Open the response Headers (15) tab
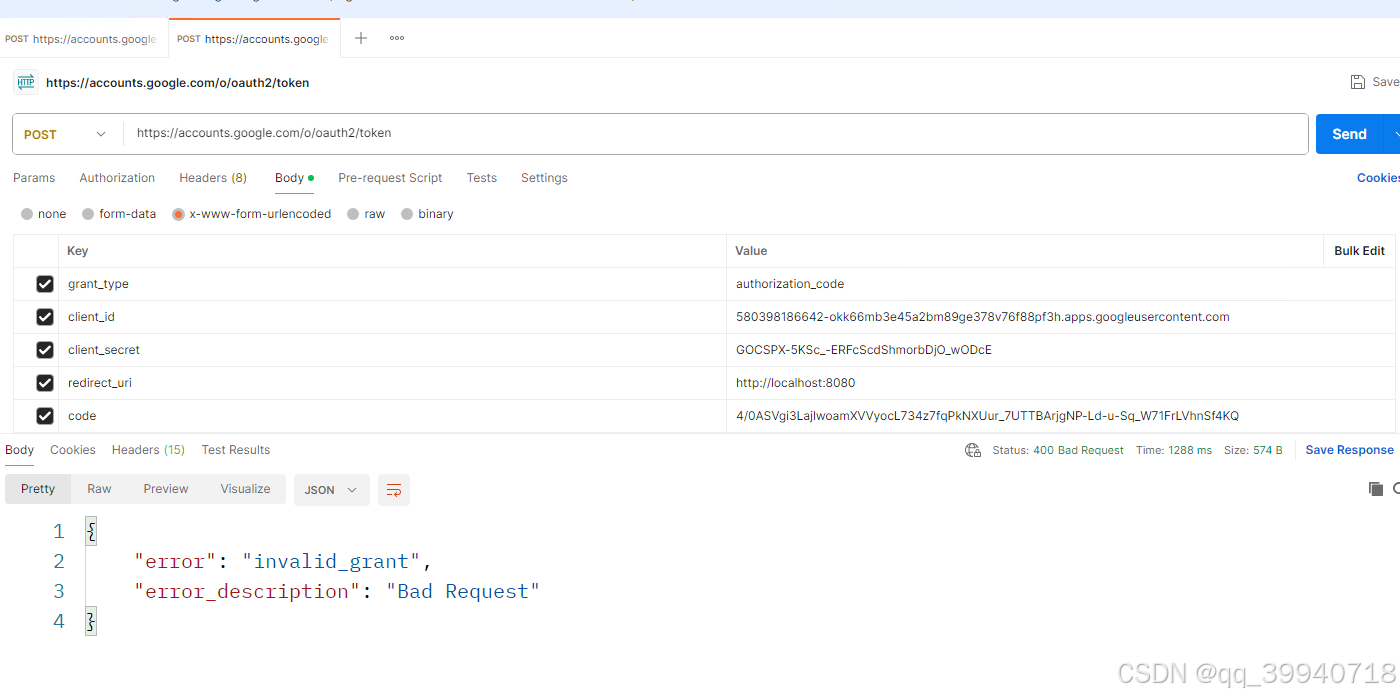This screenshot has height=699, width=1400. pyautogui.click(x=148, y=450)
